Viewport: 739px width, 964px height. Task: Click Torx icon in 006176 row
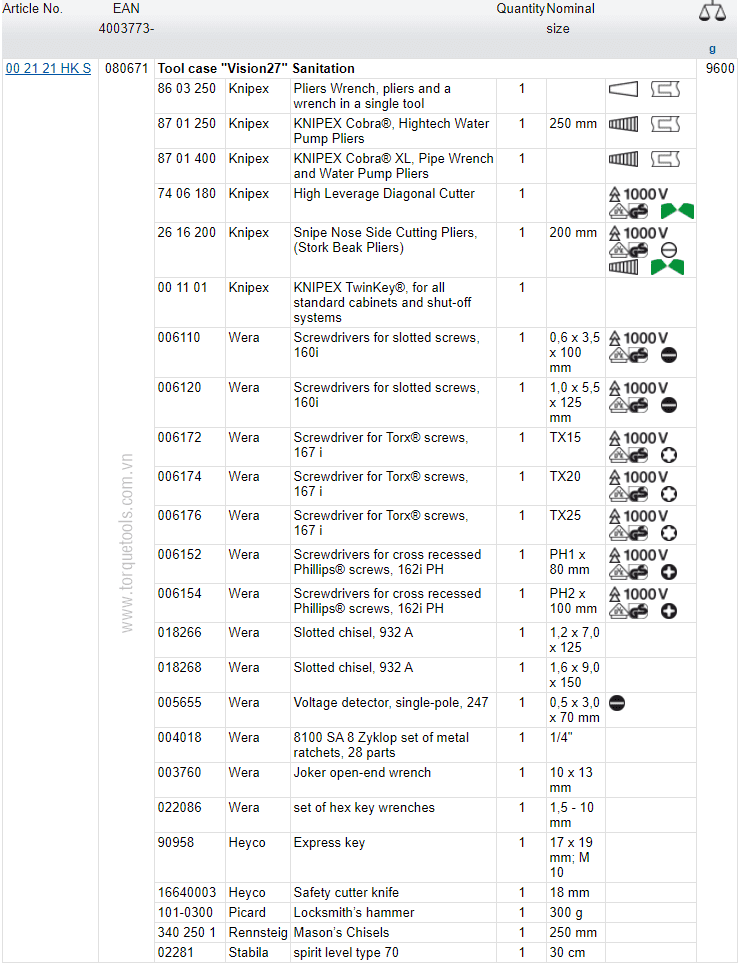point(669,533)
